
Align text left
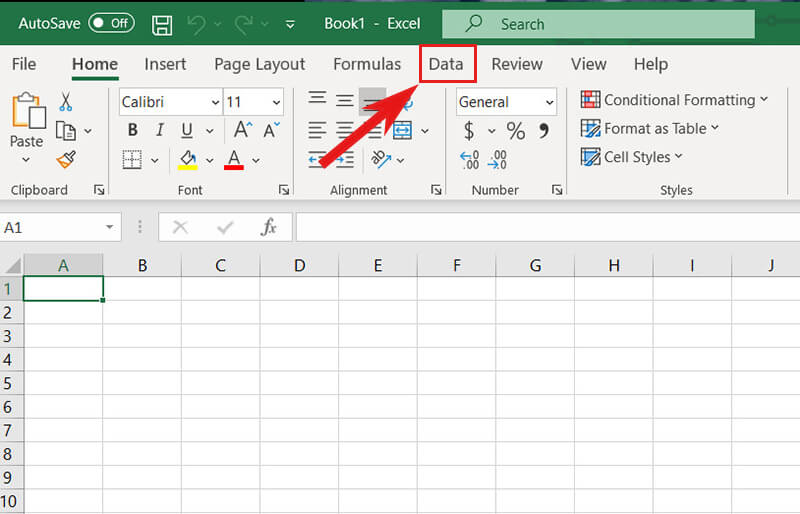(317, 130)
